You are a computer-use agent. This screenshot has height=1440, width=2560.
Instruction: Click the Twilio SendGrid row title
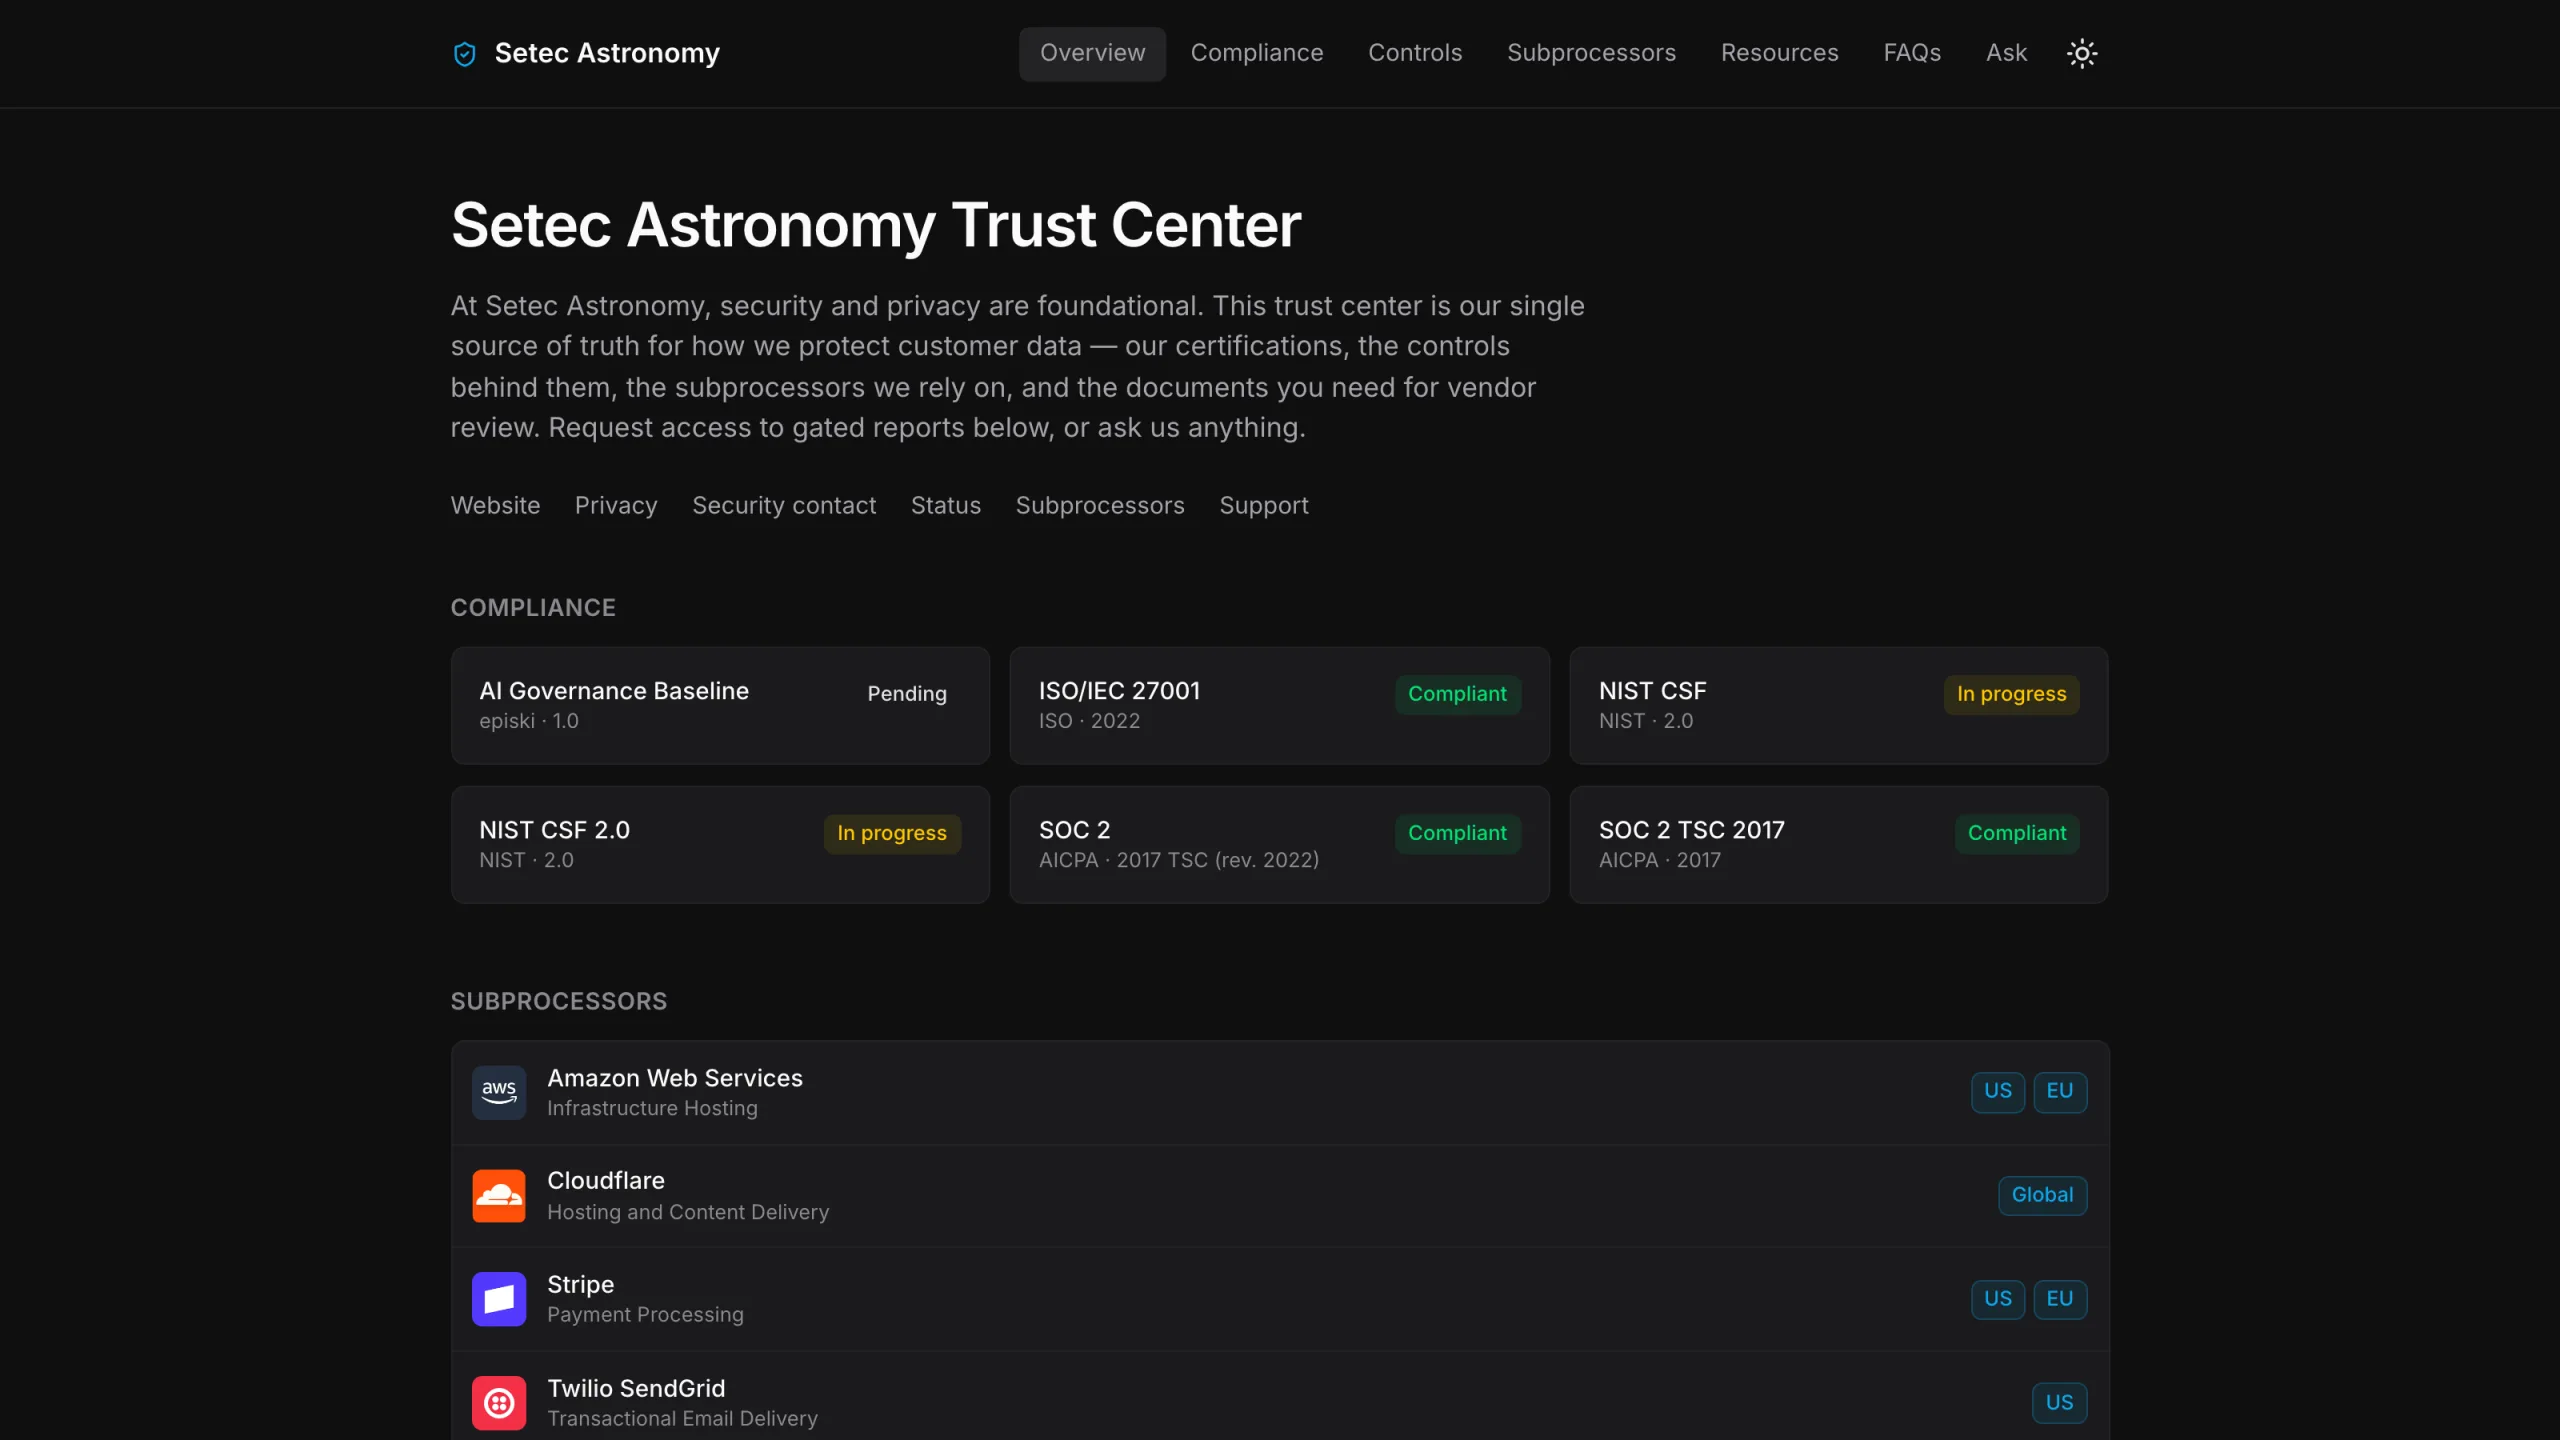[x=636, y=1389]
